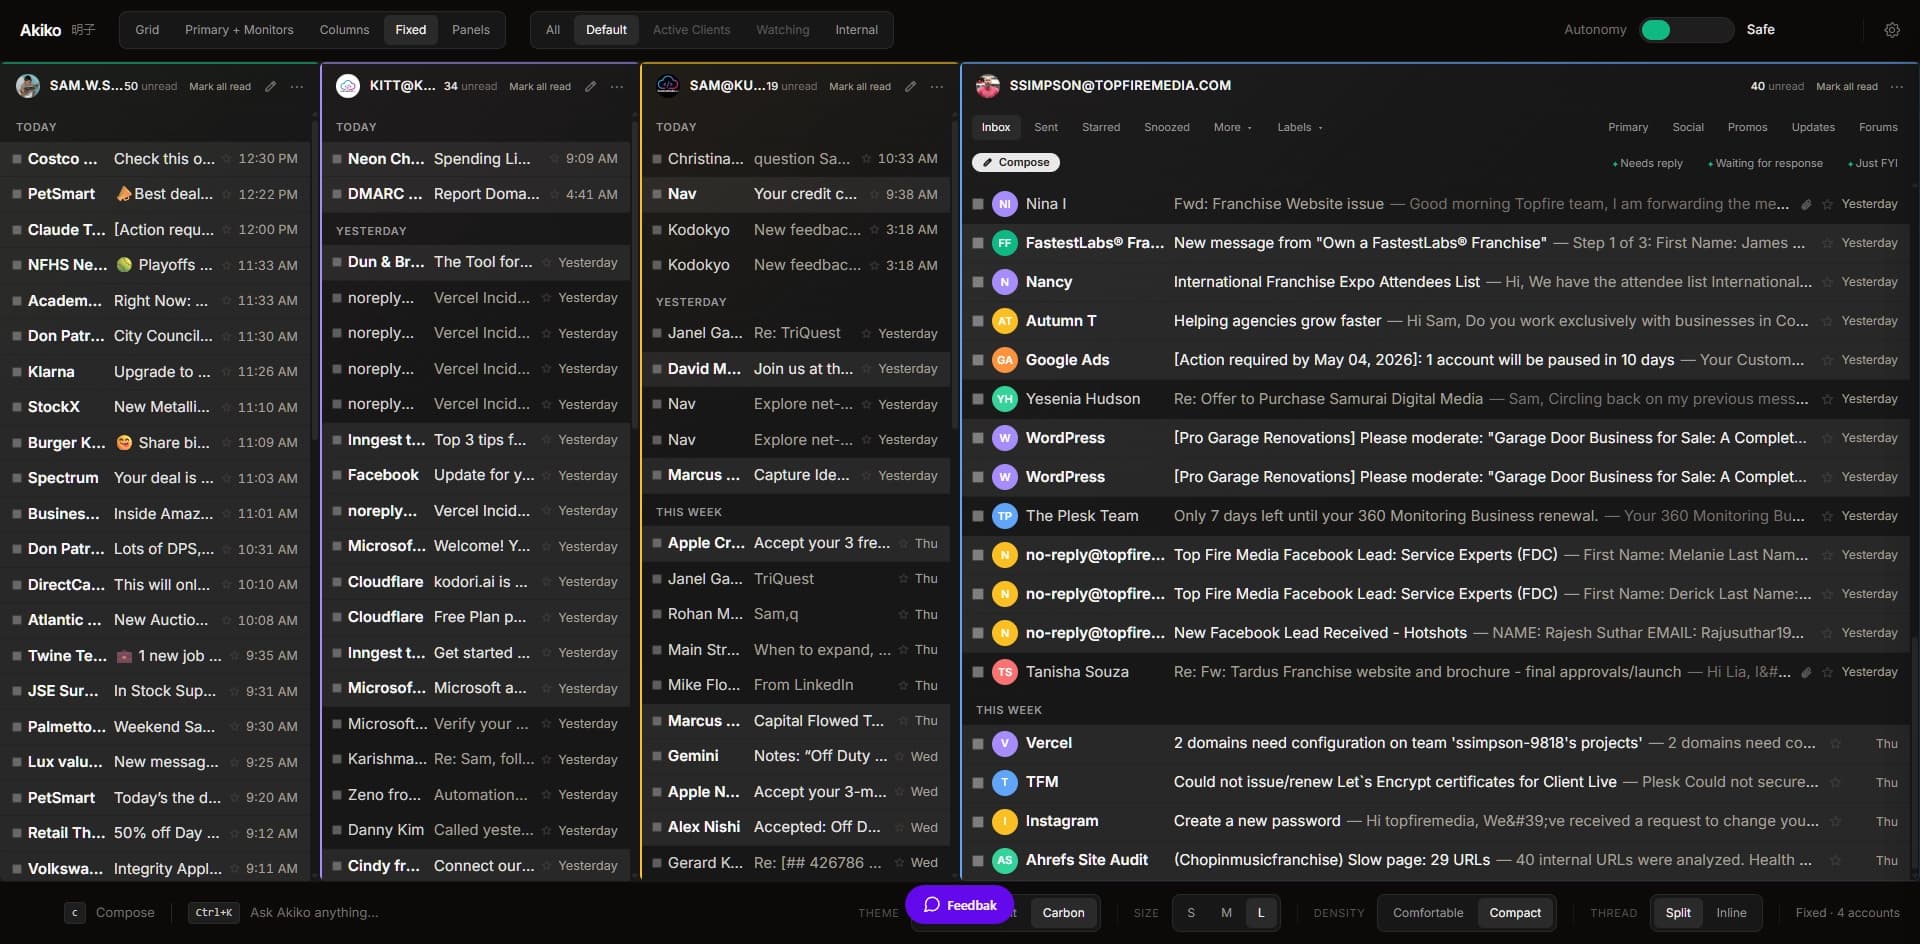The width and height of the screenshot is (1920, 944).
Task: Star the Google Ads action required email
Action: point(1827,360)
